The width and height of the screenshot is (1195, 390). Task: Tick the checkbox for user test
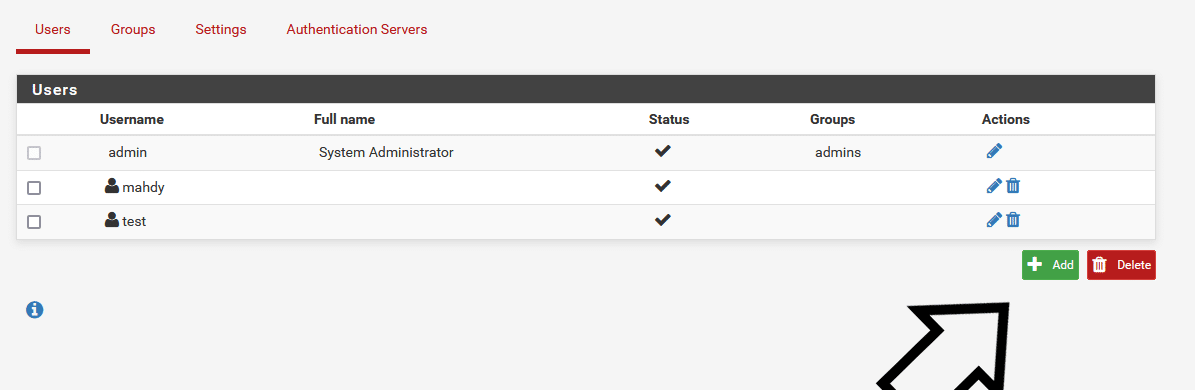[x=34, y=222]
